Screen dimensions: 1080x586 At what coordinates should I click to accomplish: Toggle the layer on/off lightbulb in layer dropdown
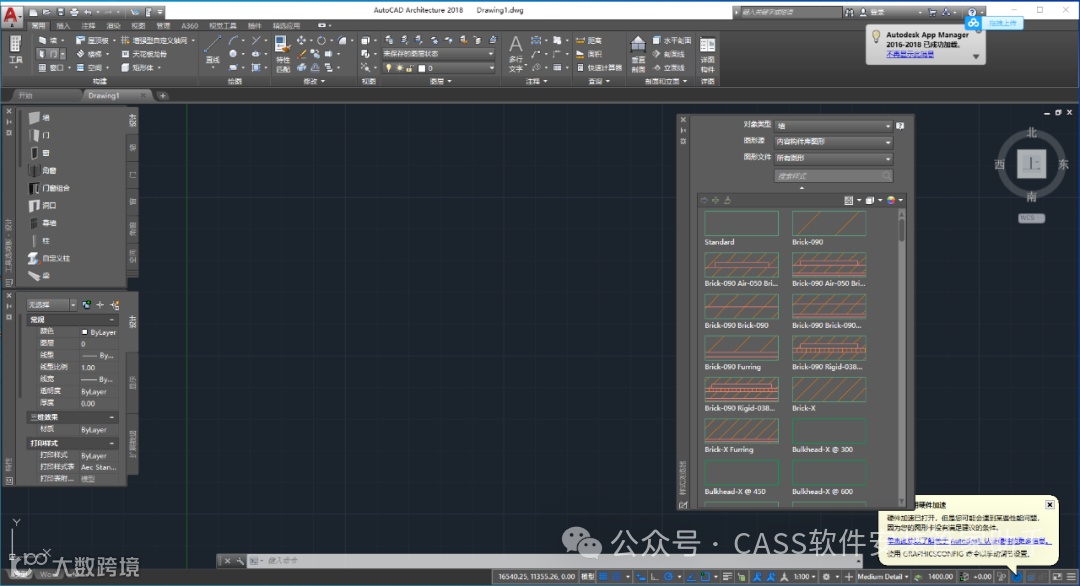point(388,68)
